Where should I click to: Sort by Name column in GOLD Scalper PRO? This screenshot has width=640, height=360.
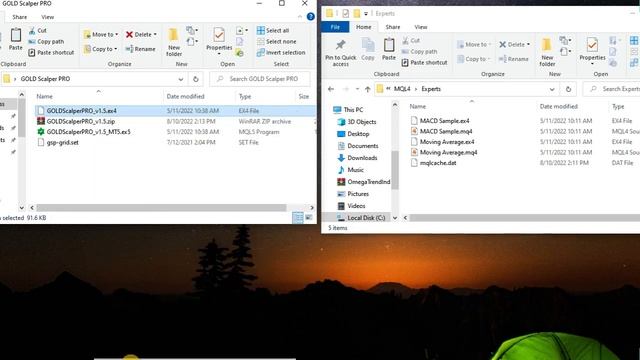[44, 97]
